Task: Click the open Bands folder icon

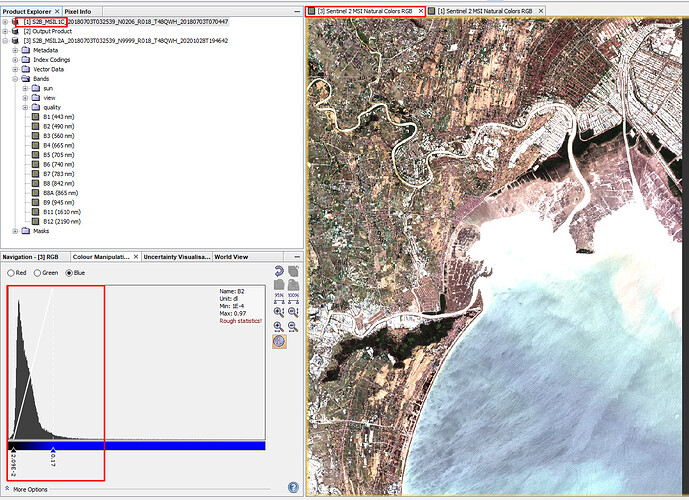Action: [26, 79]
